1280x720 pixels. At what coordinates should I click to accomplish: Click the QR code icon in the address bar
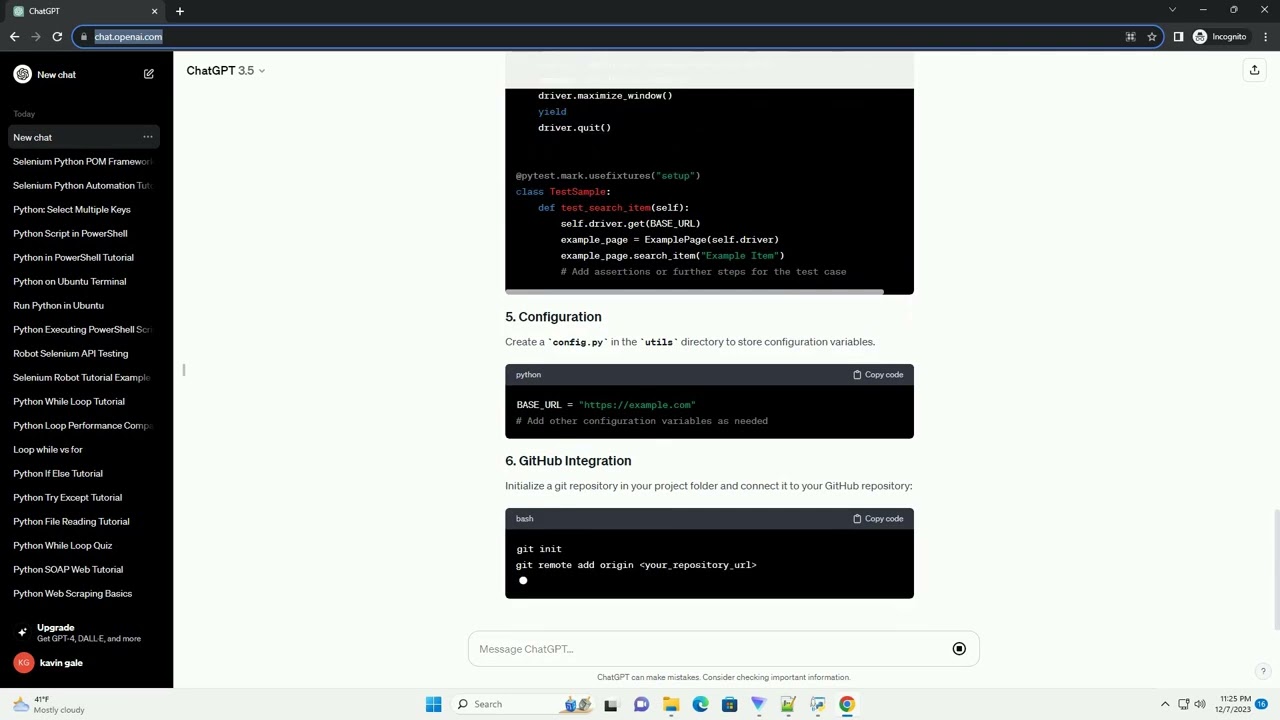pos(1130,37)
